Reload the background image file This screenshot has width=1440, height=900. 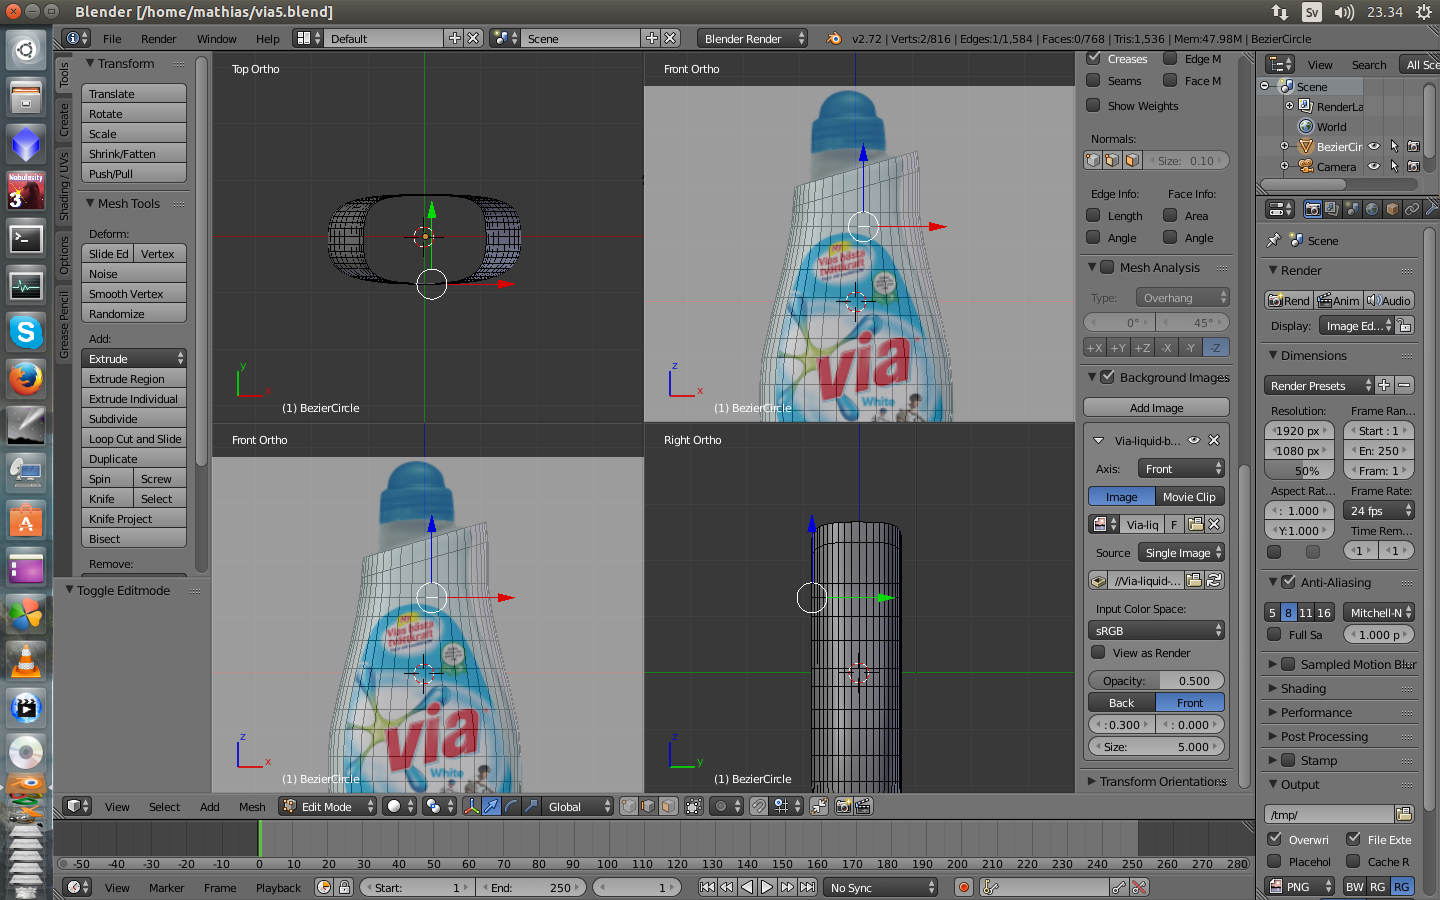point(1214,580)
